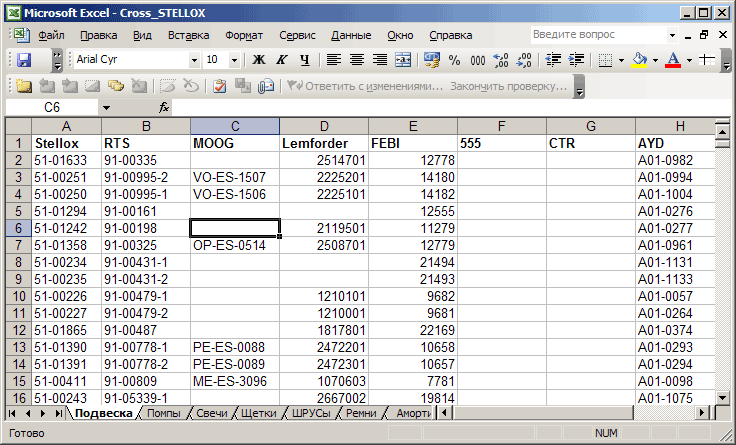Open the Вставка menu
The width and height of the screenshot is (736, 445).
click(188, 35)
